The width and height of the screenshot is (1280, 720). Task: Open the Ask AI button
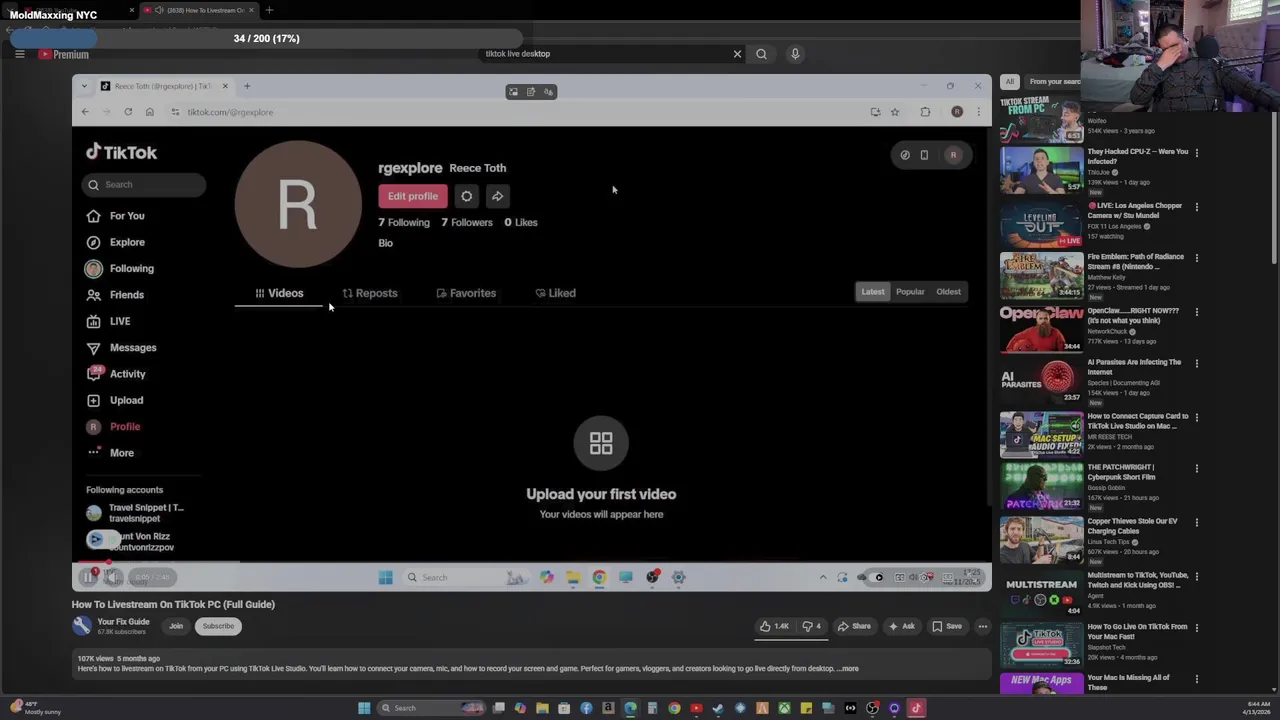(901, 626)
